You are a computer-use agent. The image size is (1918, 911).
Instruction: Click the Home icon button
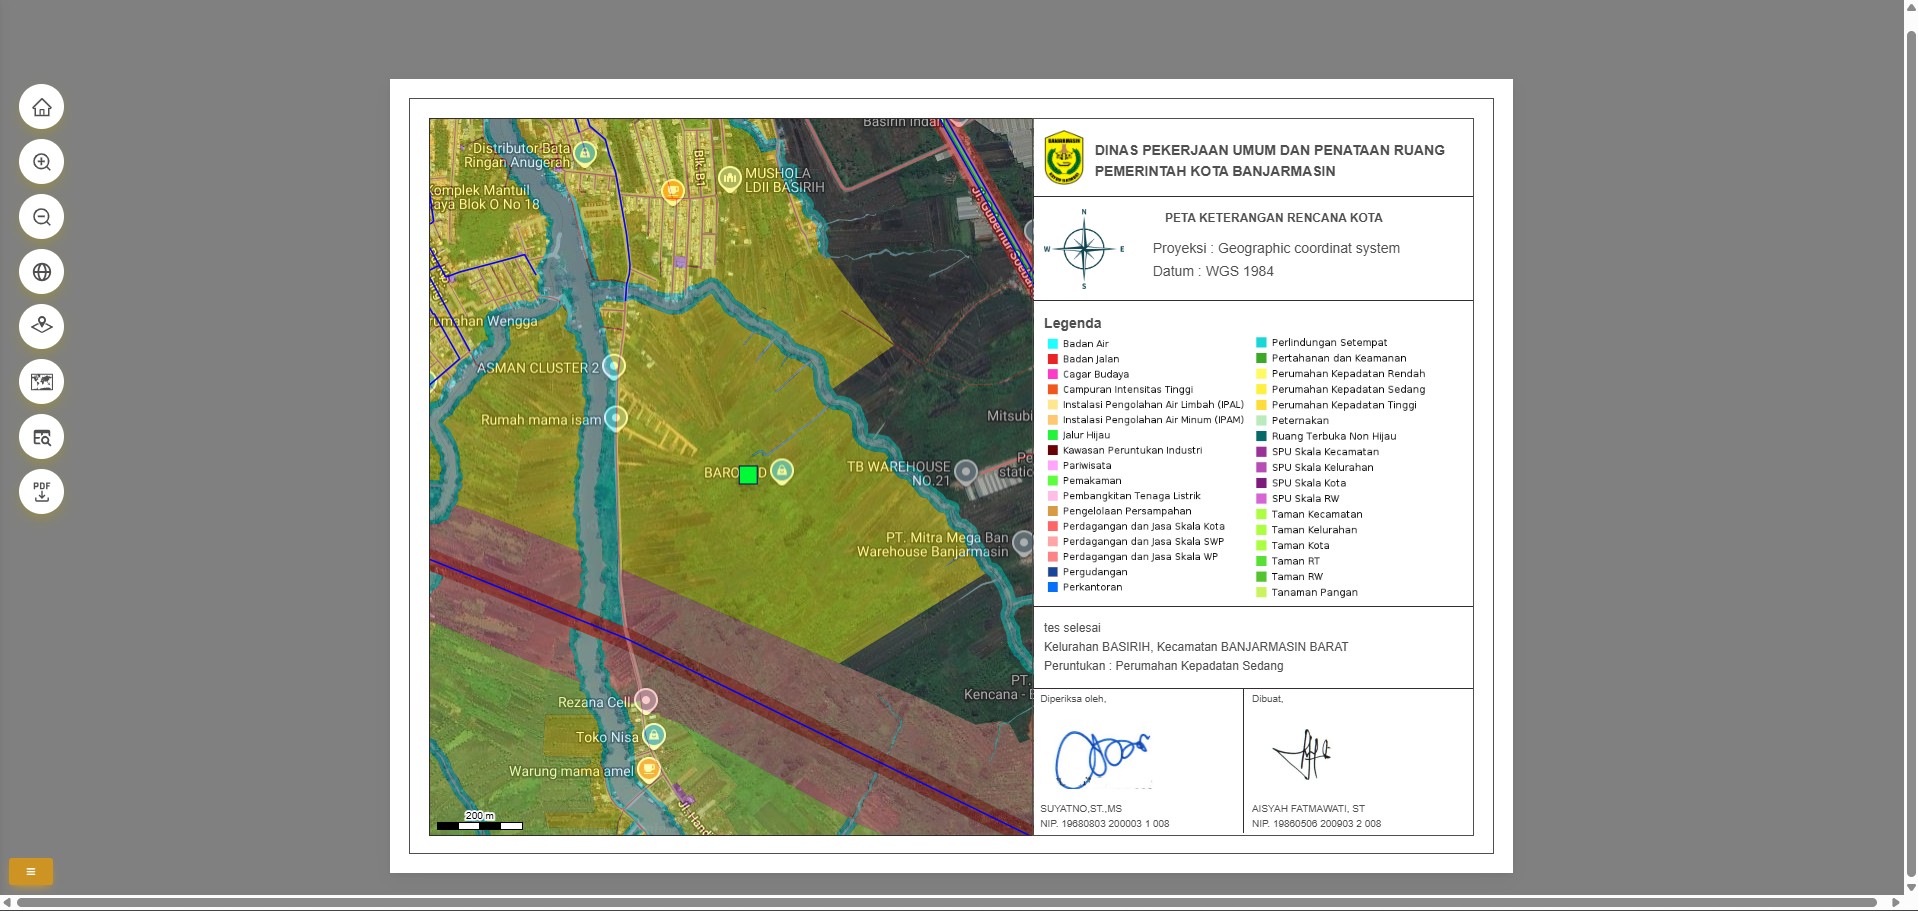point(41,107)
